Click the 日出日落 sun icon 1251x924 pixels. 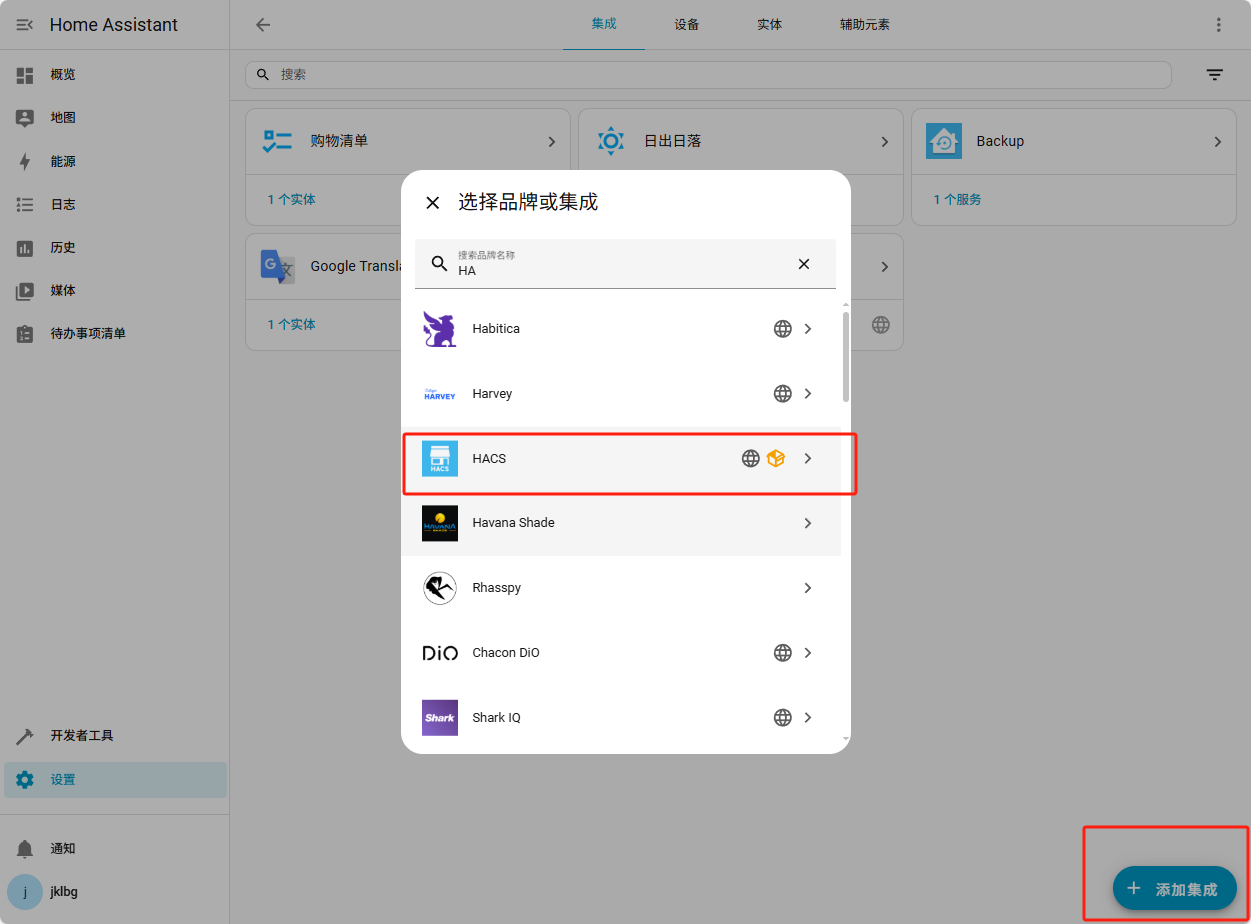[x=610, y=142]
